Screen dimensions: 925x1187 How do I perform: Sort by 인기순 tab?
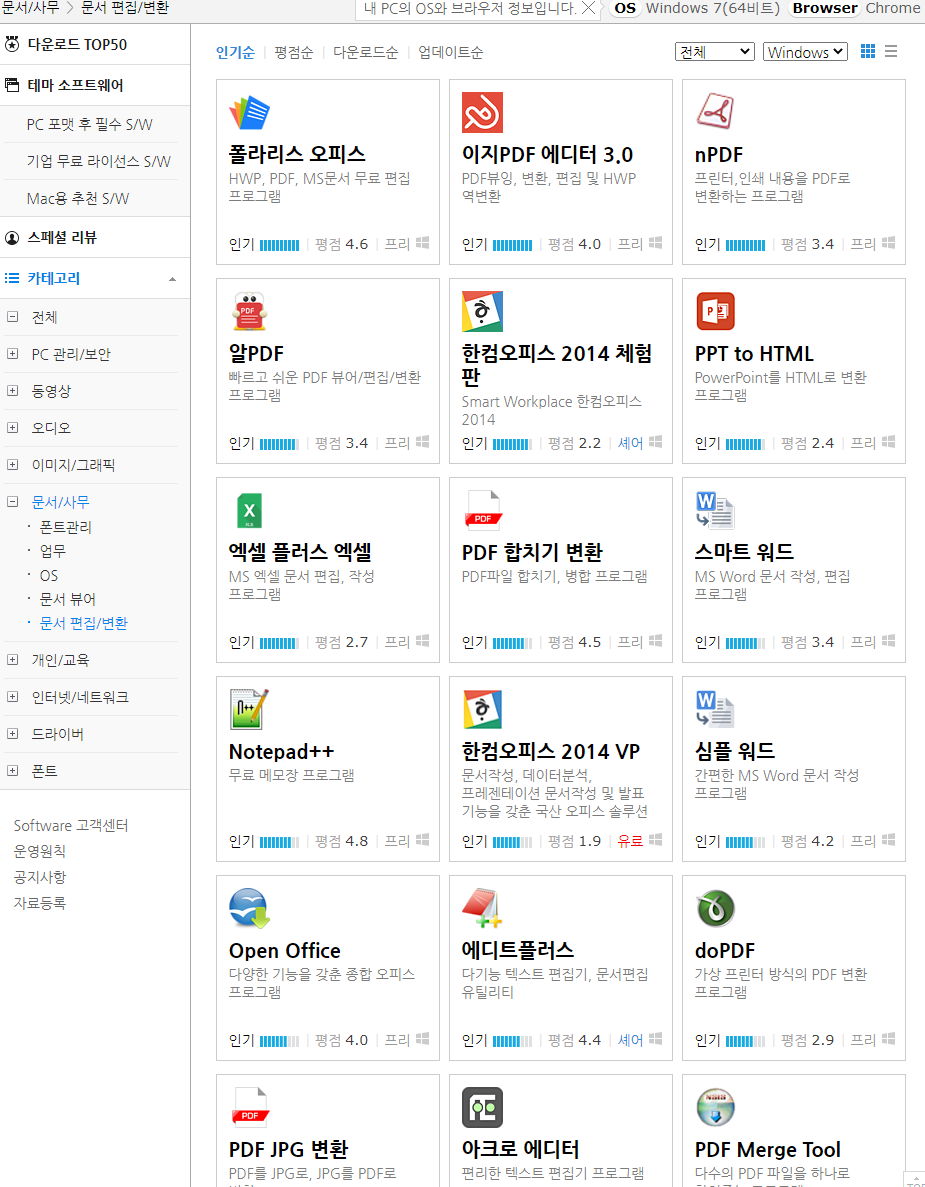235,52
